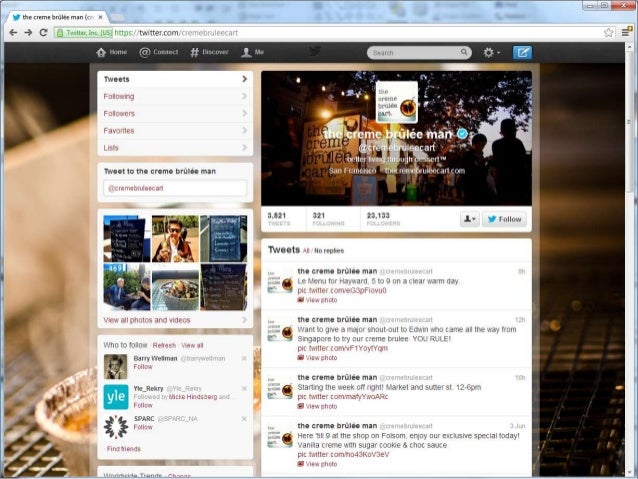The width and height of the screenshot is (638, 479).
Task: Open Discover in the Twitter nav bar
Action: pos(209,52)
